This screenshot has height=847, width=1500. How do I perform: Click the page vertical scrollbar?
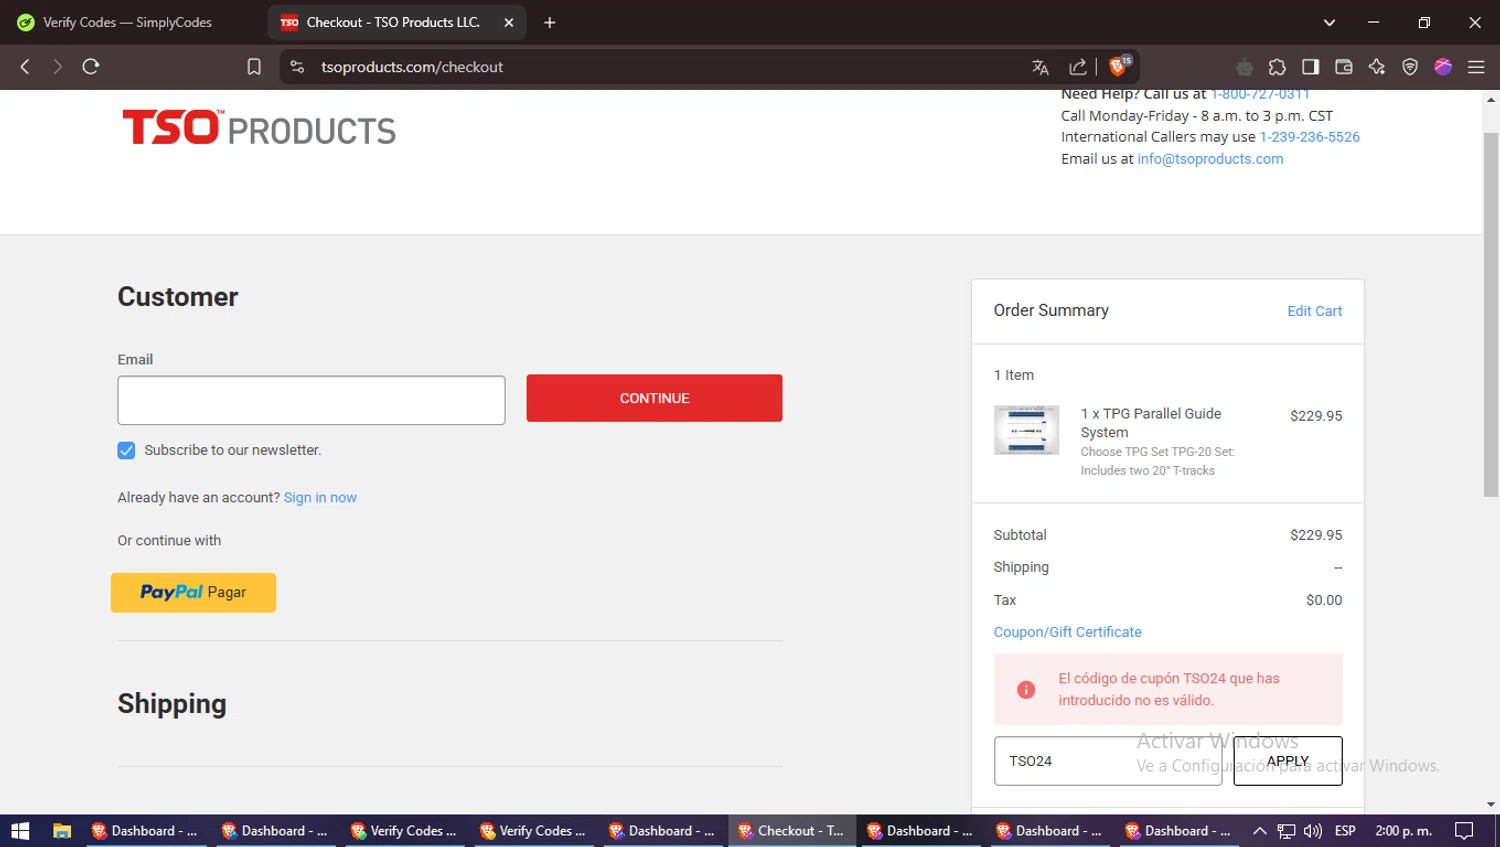click(1491, 314)
